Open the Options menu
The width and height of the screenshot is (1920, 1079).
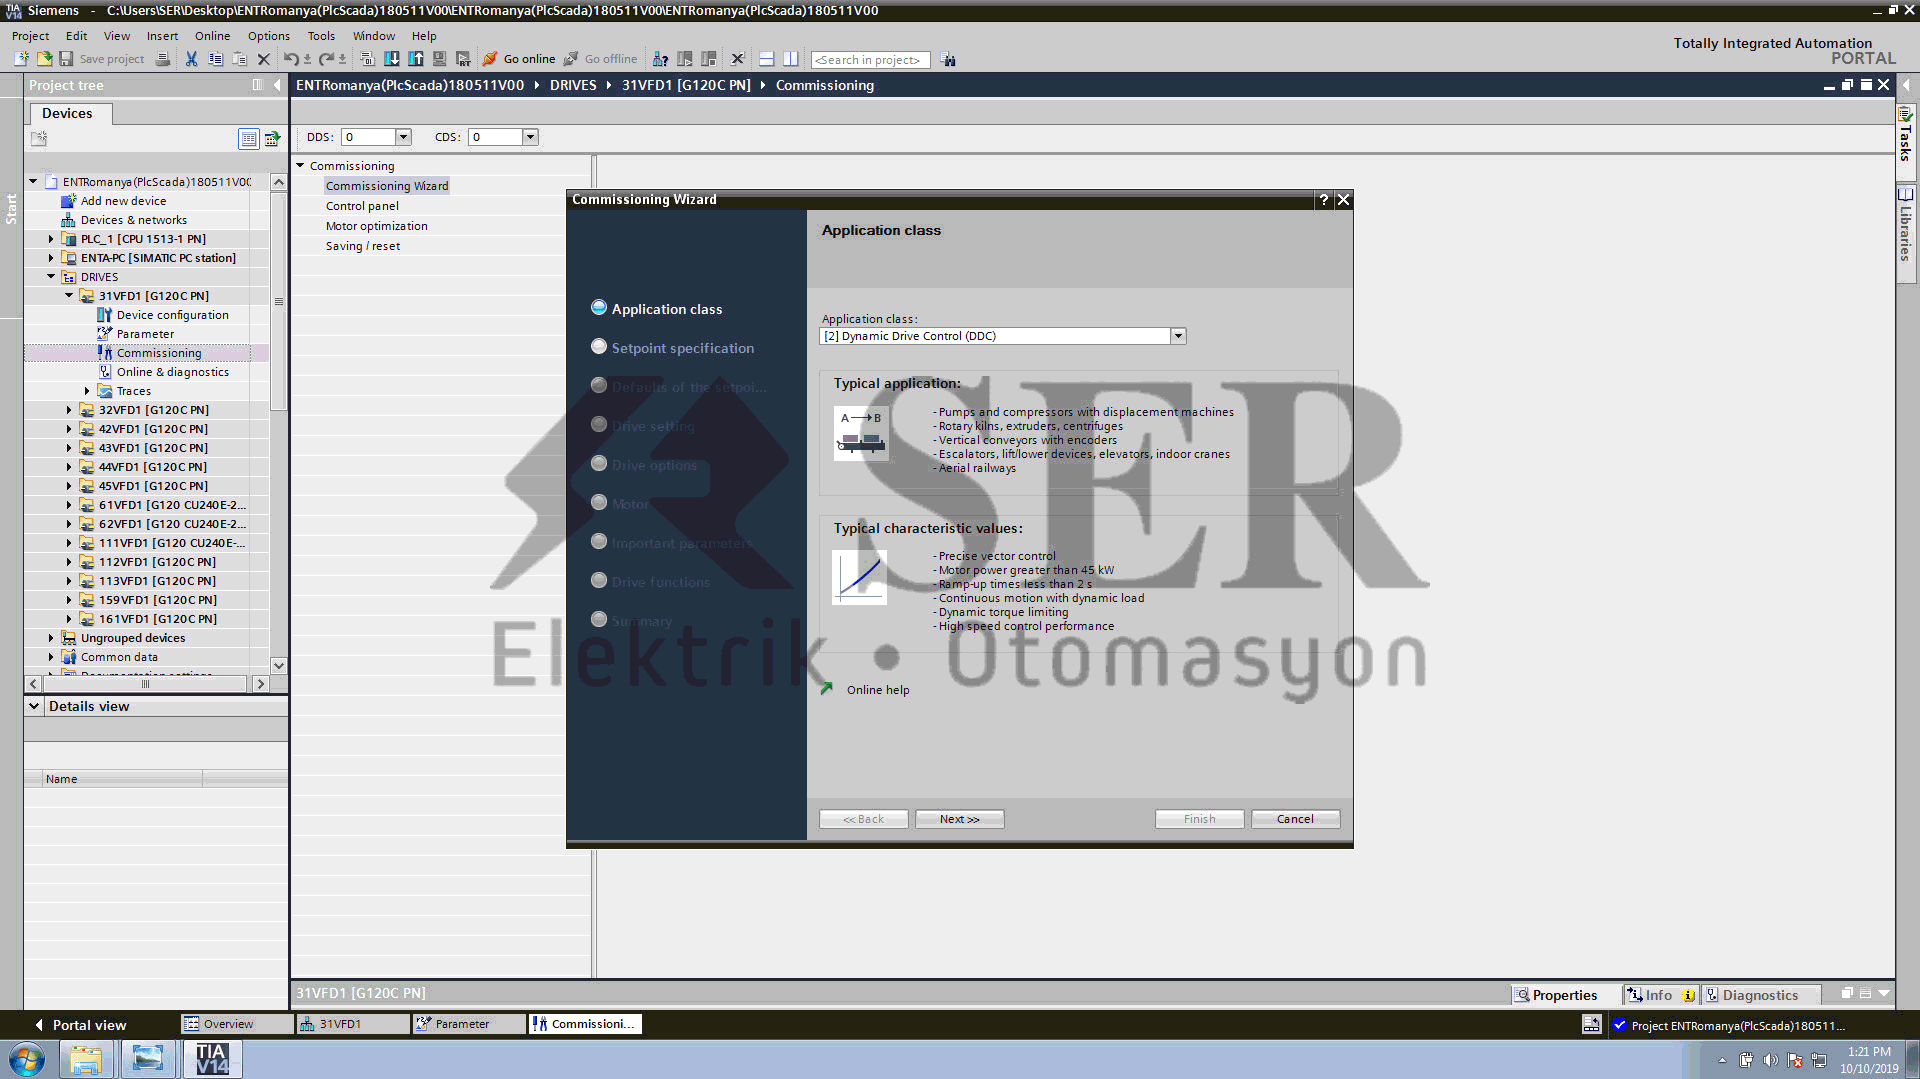(268, 35)
